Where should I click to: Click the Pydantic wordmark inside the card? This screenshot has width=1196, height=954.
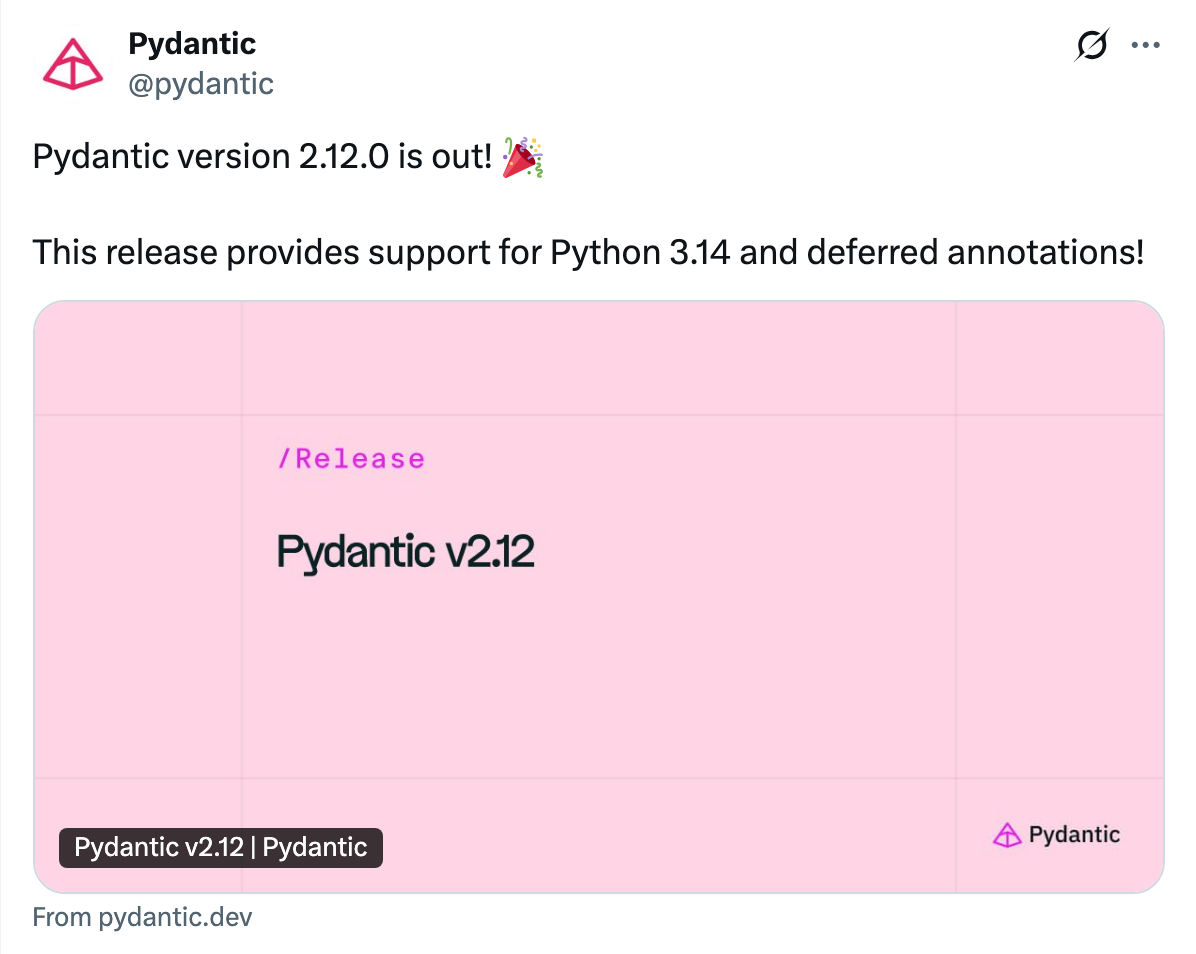[1074, 835]
